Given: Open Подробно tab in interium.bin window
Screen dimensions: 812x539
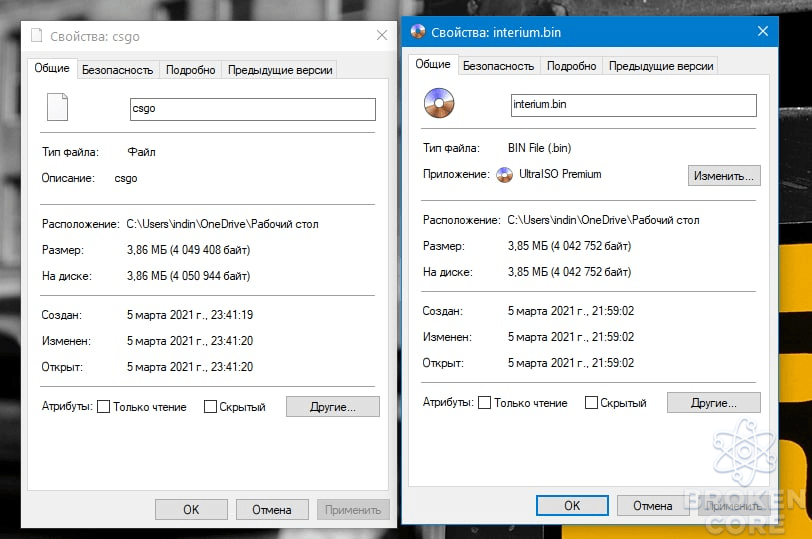Looking at the screenshot, I should (572, 66).
